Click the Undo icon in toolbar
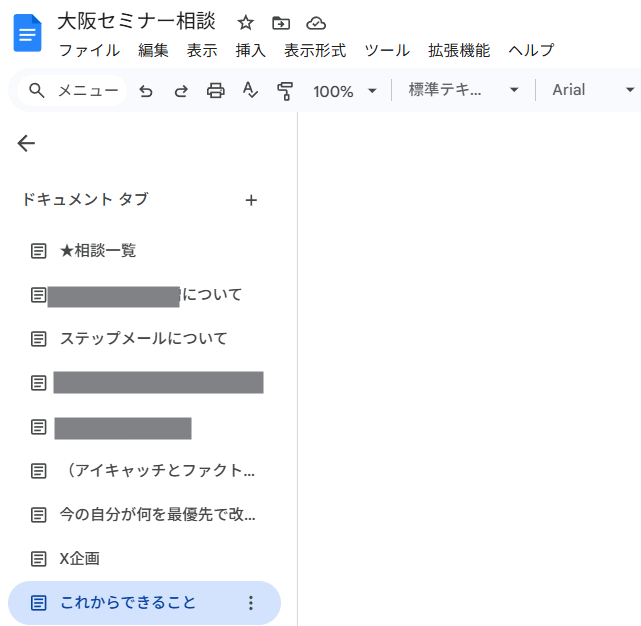This screenshot has width=641, height=626. (x=146, y=90)
